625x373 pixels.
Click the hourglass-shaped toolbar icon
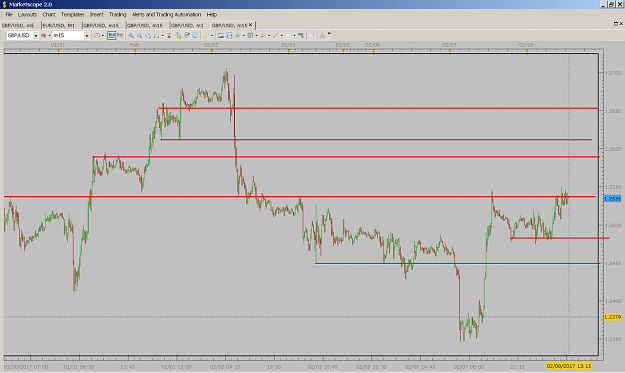[x=169, y=35]
